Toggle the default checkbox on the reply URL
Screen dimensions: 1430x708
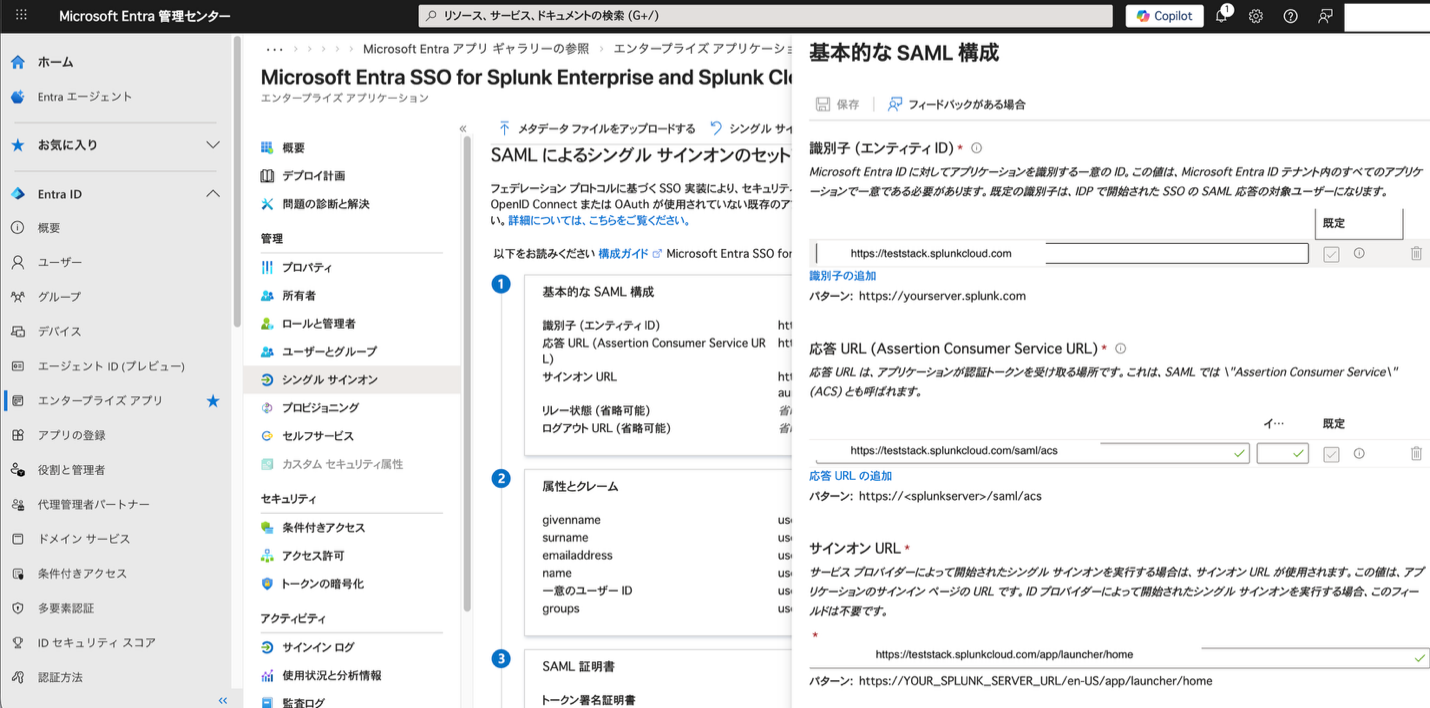[x=1330, y=453]
